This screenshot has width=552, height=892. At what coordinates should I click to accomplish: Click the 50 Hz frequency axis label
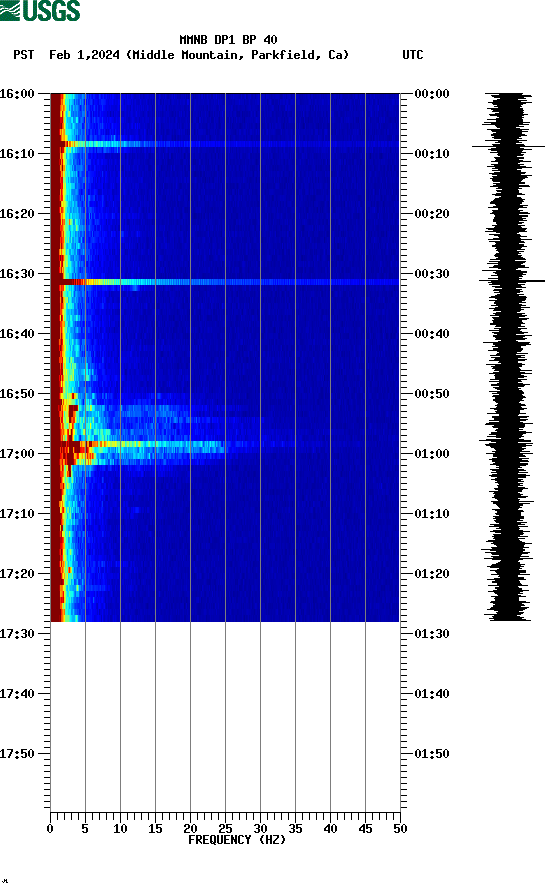click(x=400, y=829)
